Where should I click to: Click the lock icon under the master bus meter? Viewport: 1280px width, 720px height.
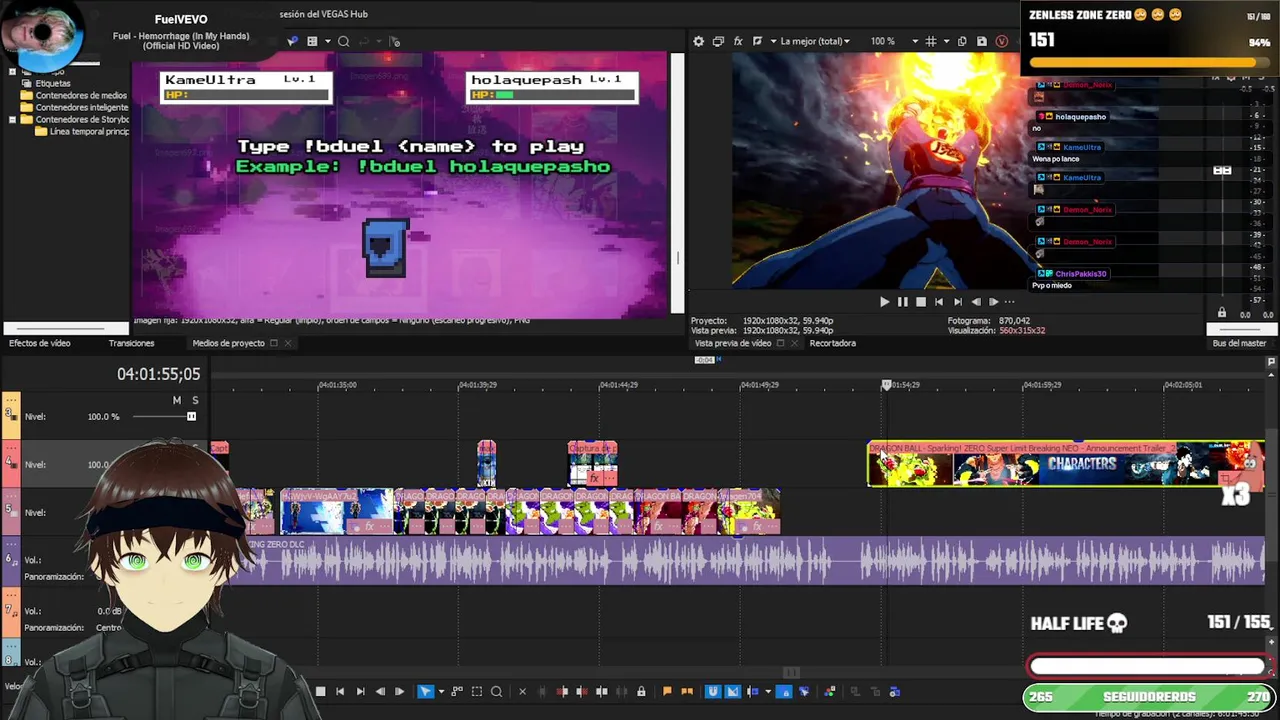click(x=1221, y=313)
